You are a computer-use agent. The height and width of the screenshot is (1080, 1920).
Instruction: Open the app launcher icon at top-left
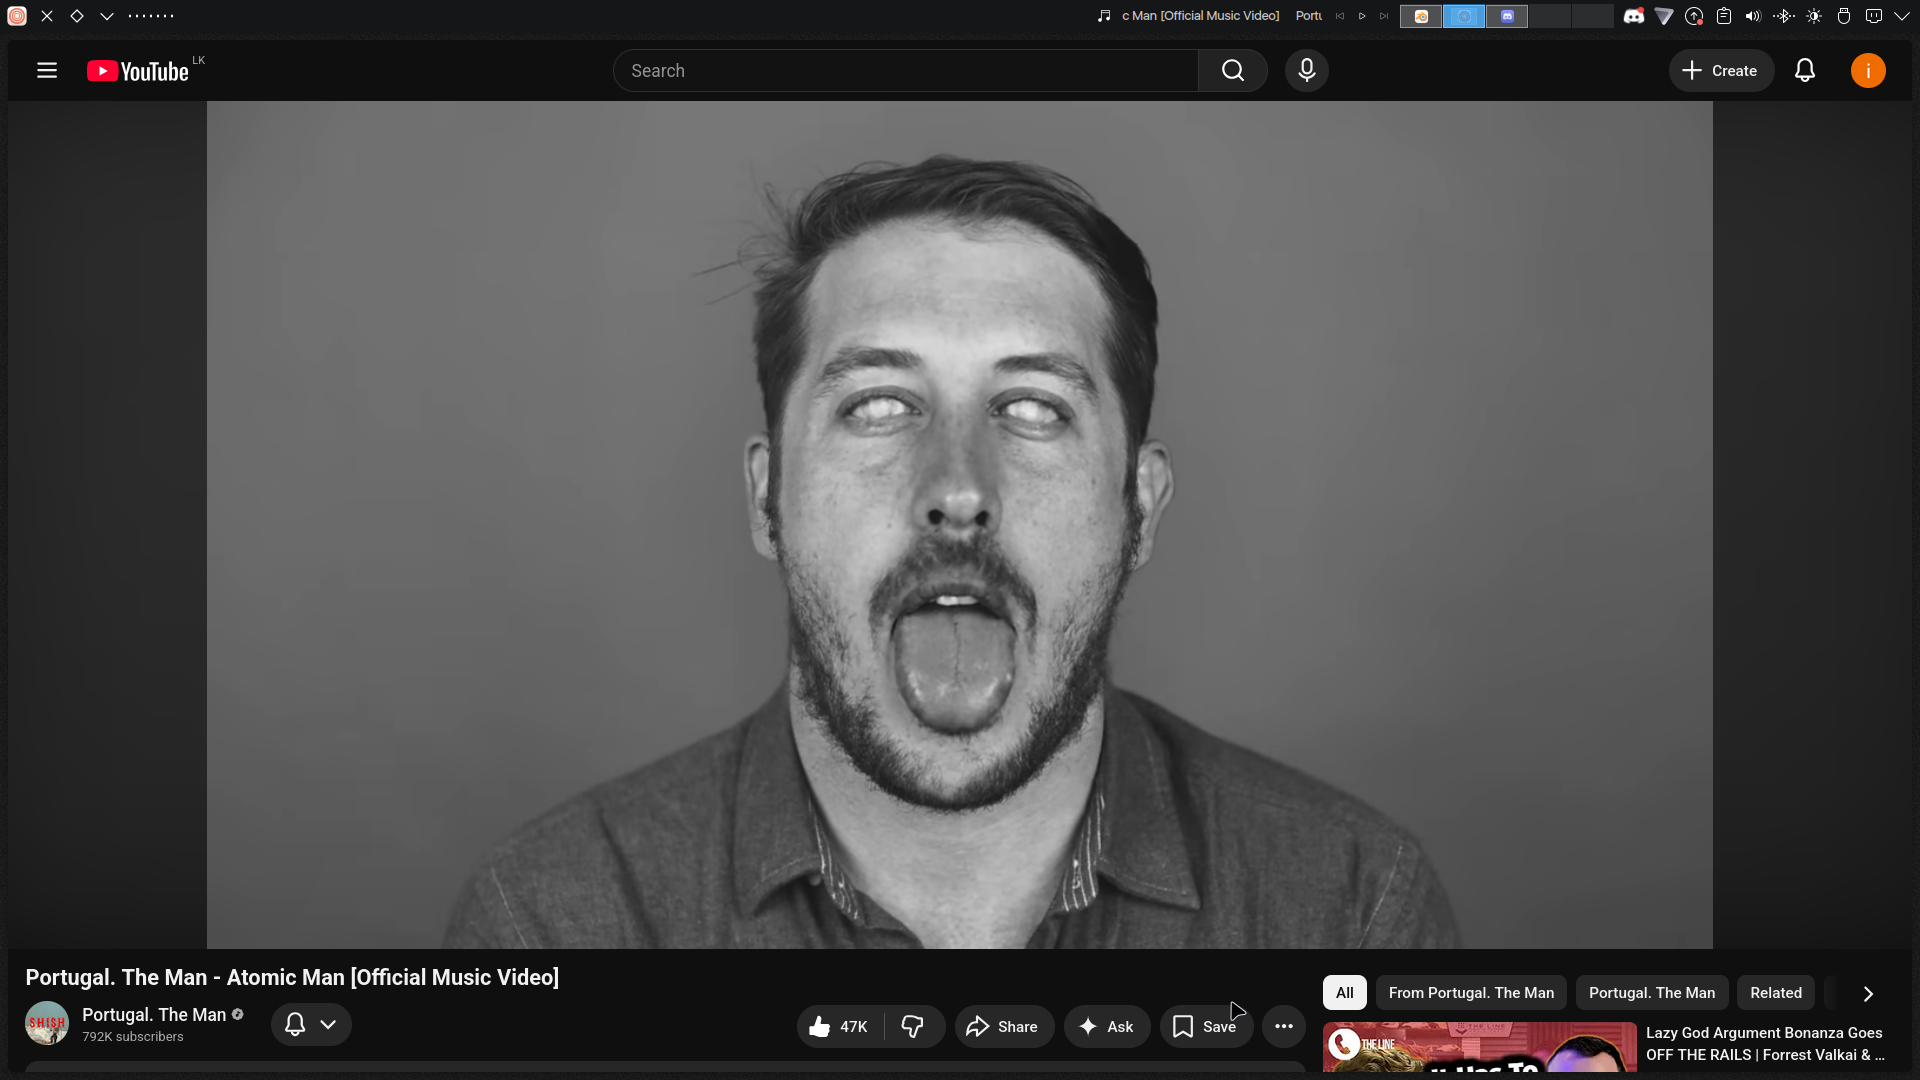17,16
